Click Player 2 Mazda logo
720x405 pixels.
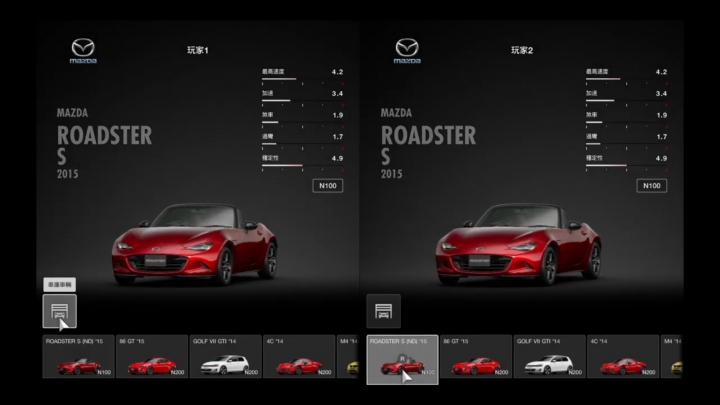(407, 51)
